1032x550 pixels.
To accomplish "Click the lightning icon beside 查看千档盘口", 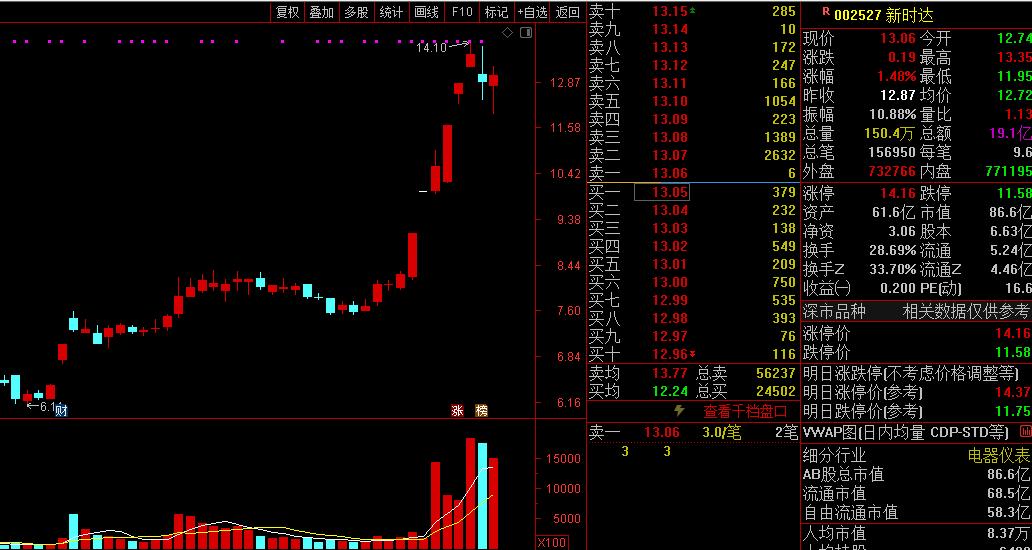I will click(x=679, y=411).
